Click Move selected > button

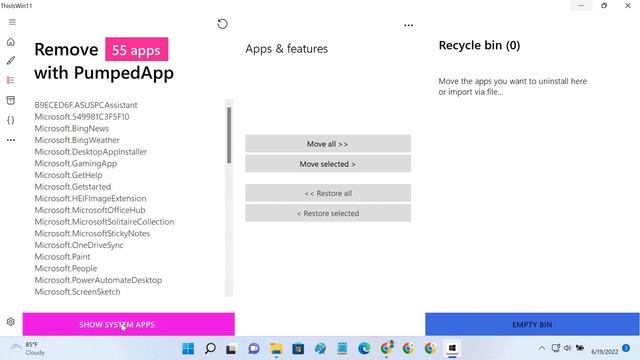tap(328, 164)
